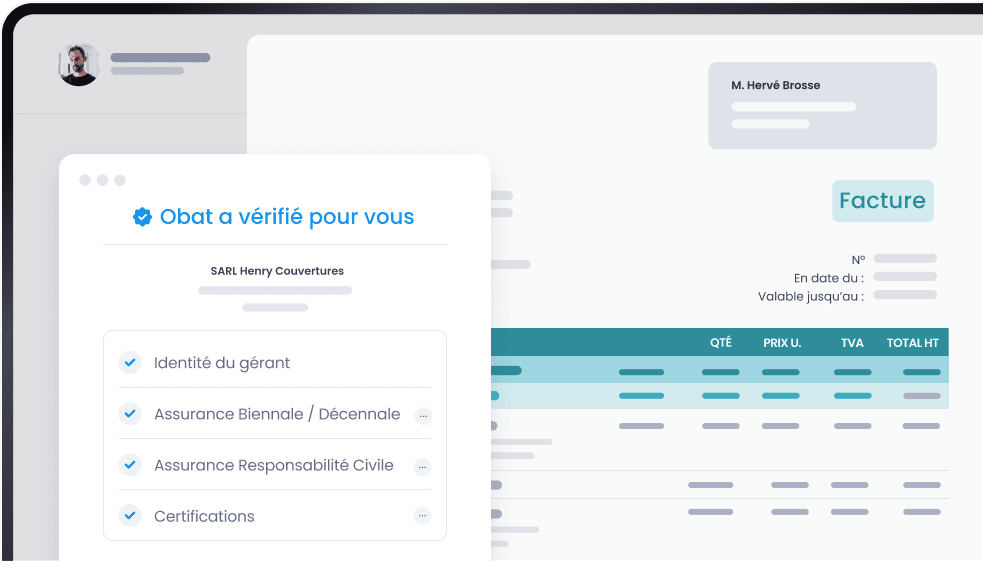Toggle the check next to Certifications

click(x=130, y=516)
